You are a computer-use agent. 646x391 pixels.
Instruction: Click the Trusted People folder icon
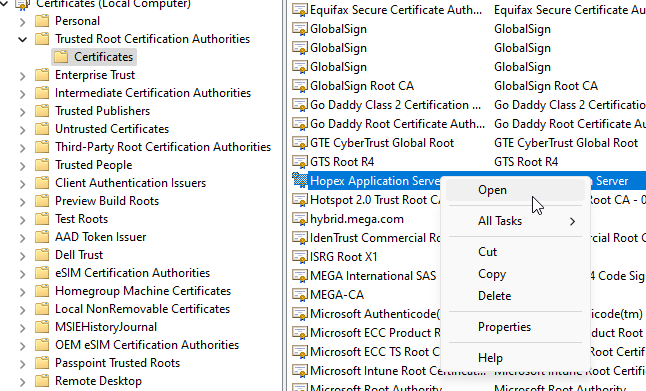click(x=42, y=165)
